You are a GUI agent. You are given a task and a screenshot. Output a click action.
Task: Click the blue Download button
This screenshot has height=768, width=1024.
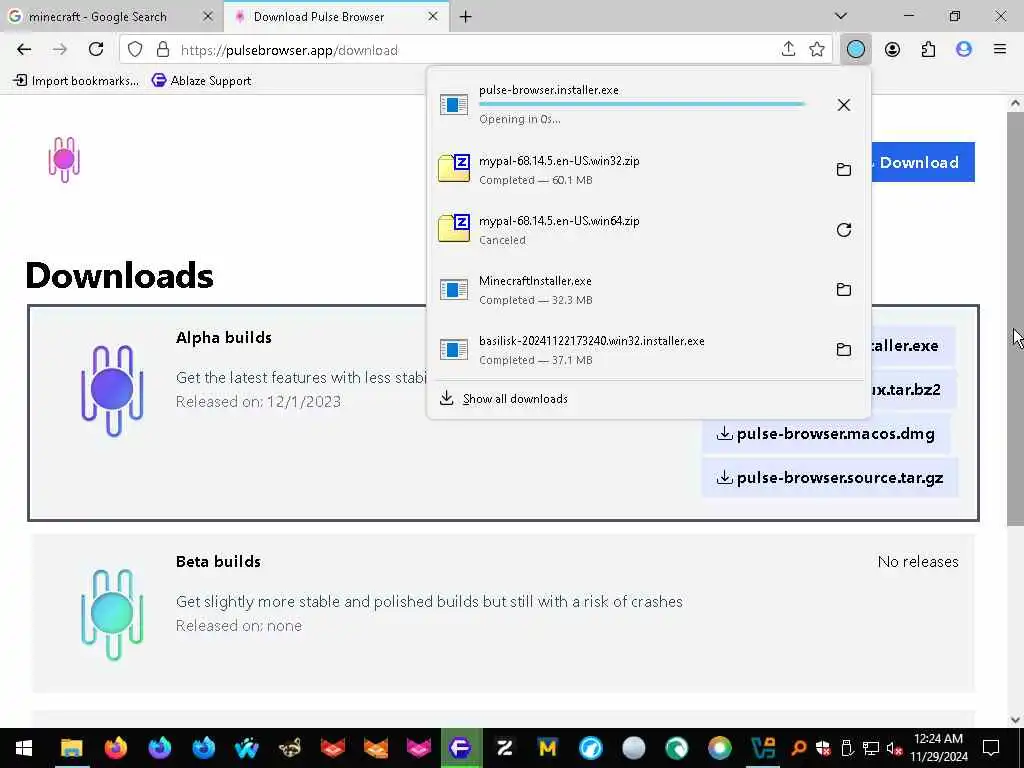click(x=922, y=162)
